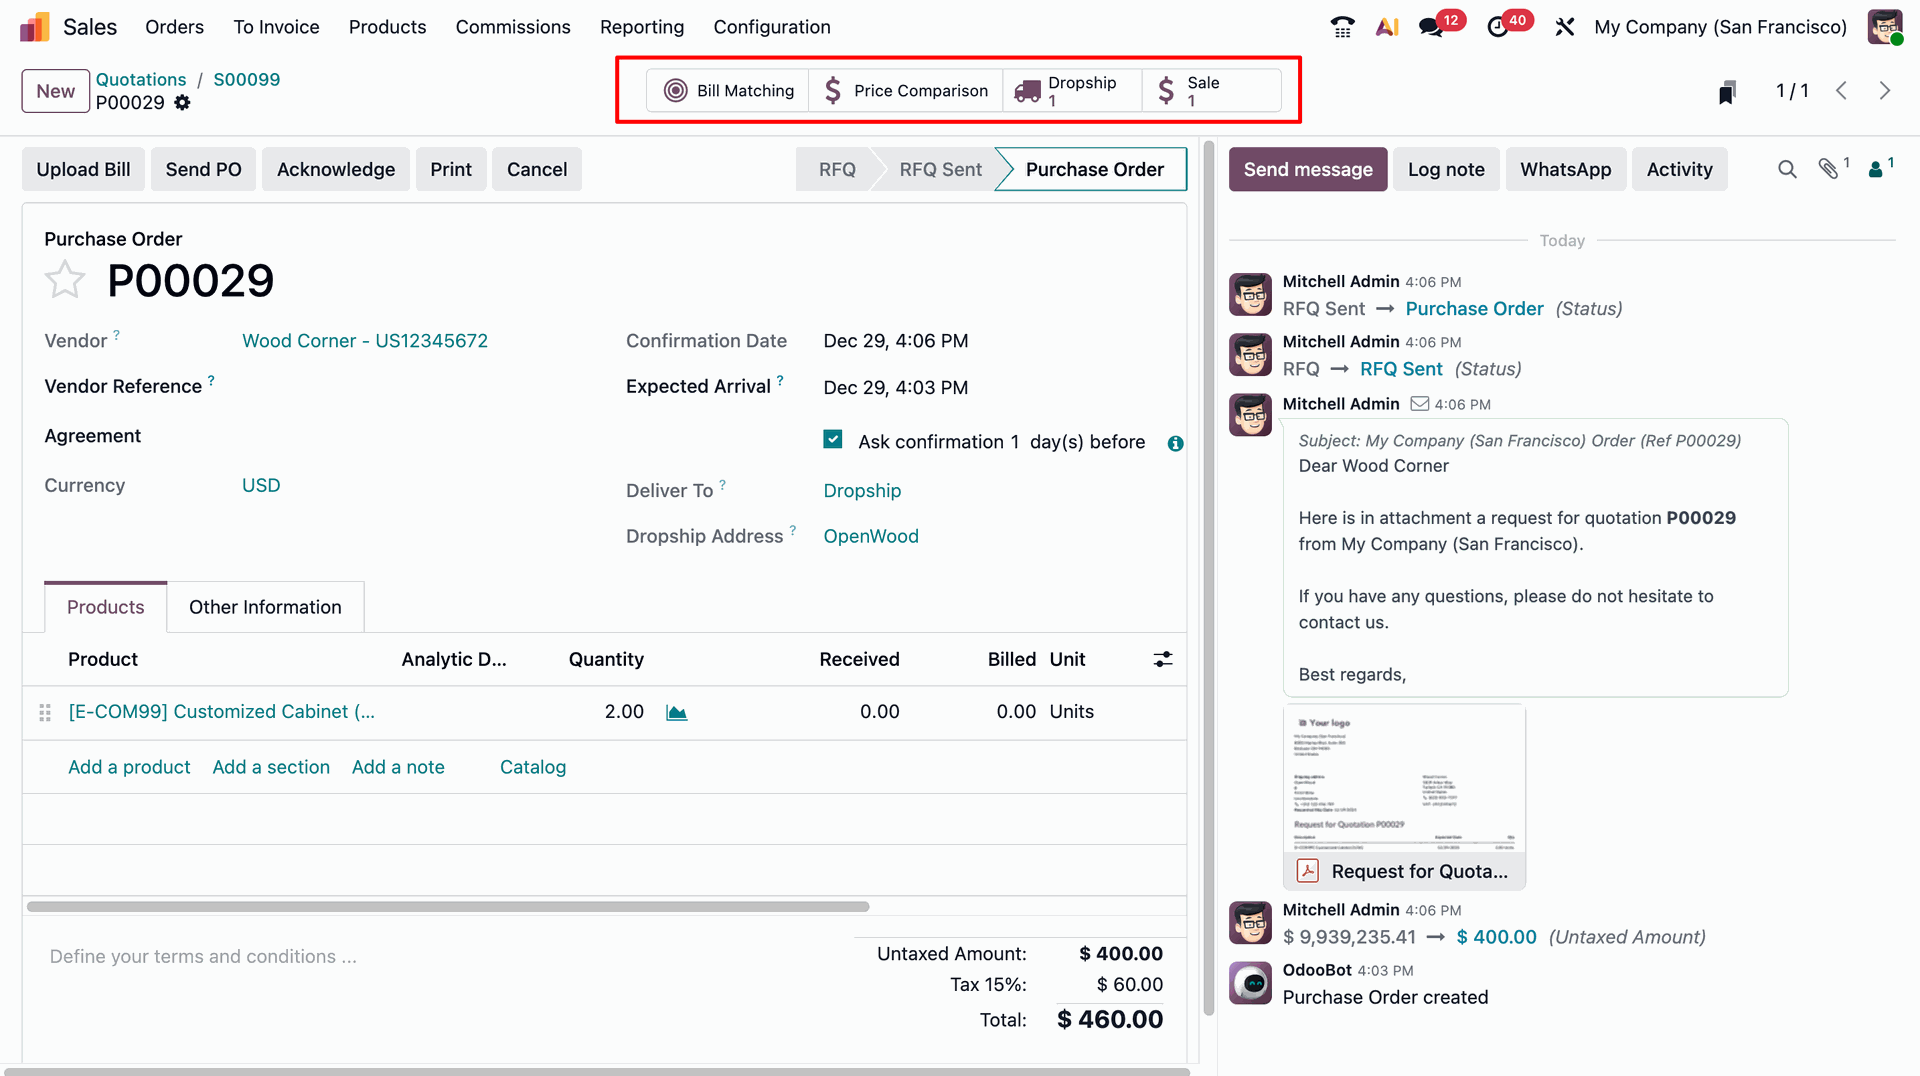
Task: Uncheck the Ask confirmation checkbox
Action: [x=832, y=439]
